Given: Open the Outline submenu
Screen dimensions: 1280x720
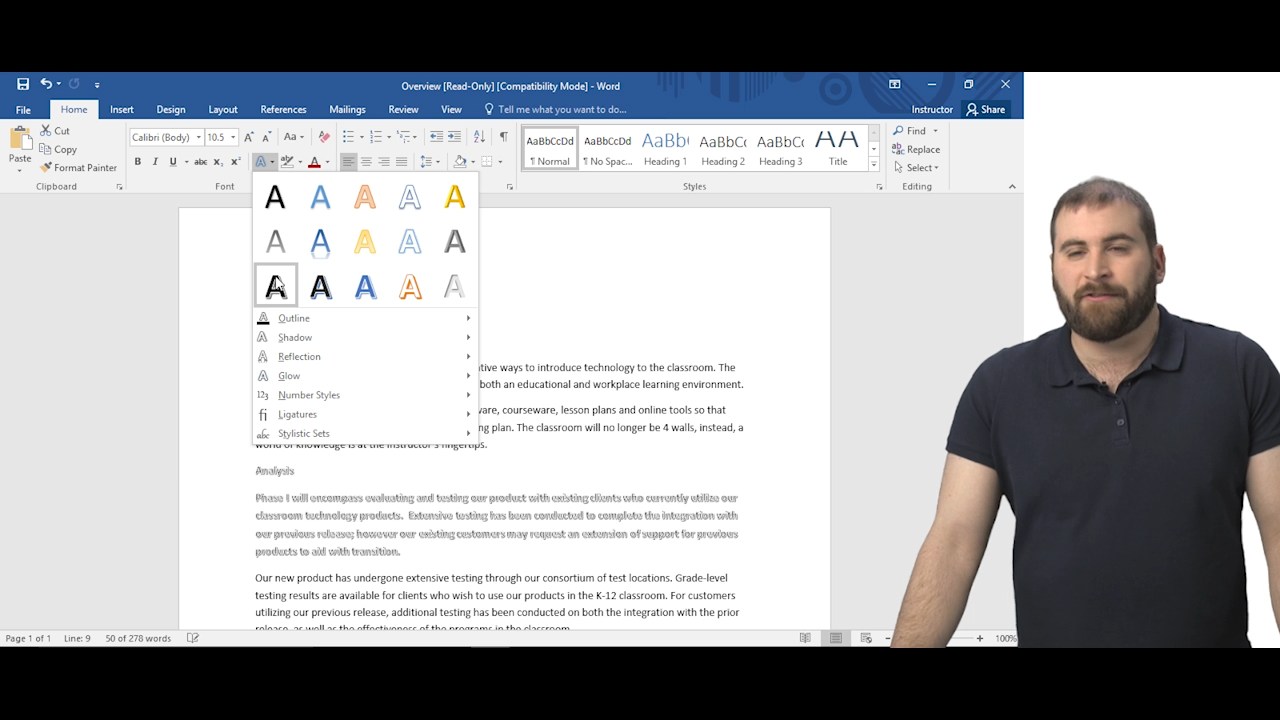Looking at the screenshot, I should coord(364,318).
